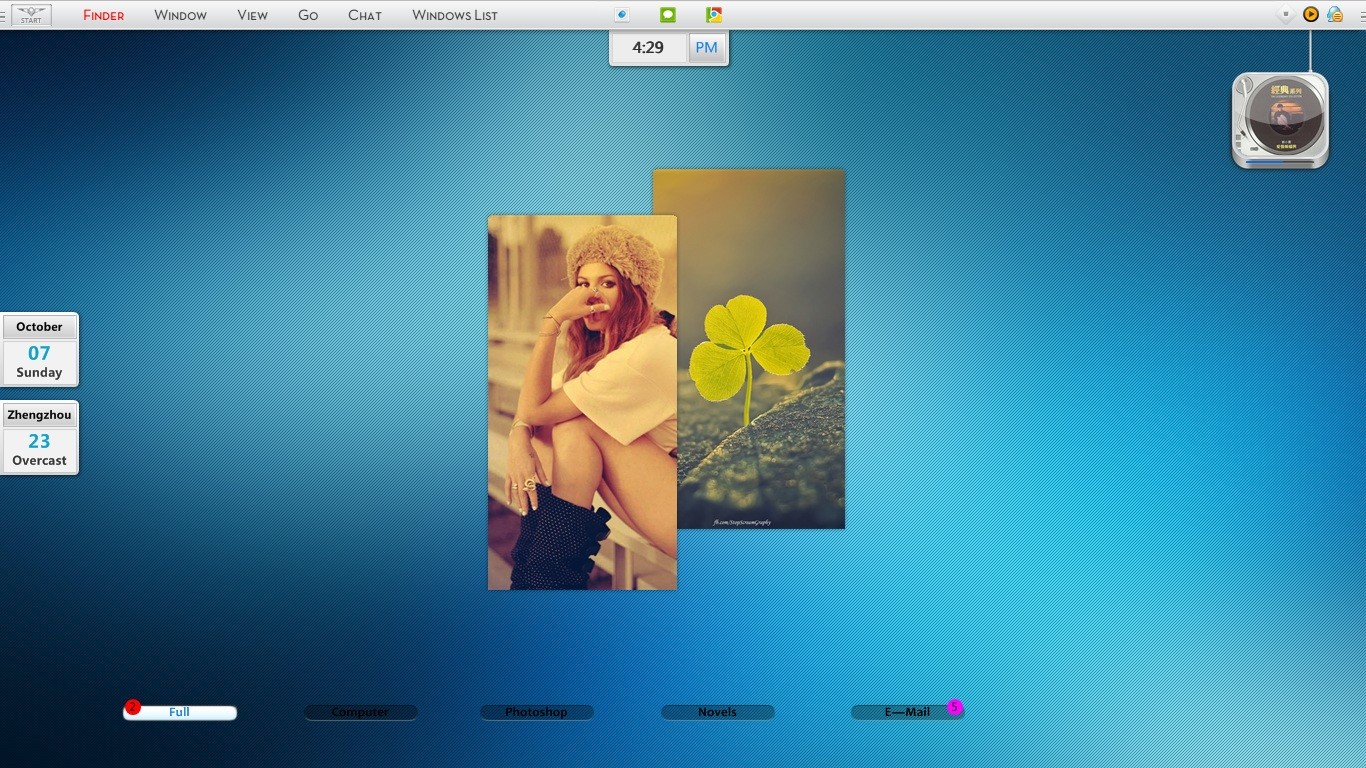The width and height of the screenshot is (1366, 768).
Task: Open the Finder menu
Action: [x=103, y=15]
